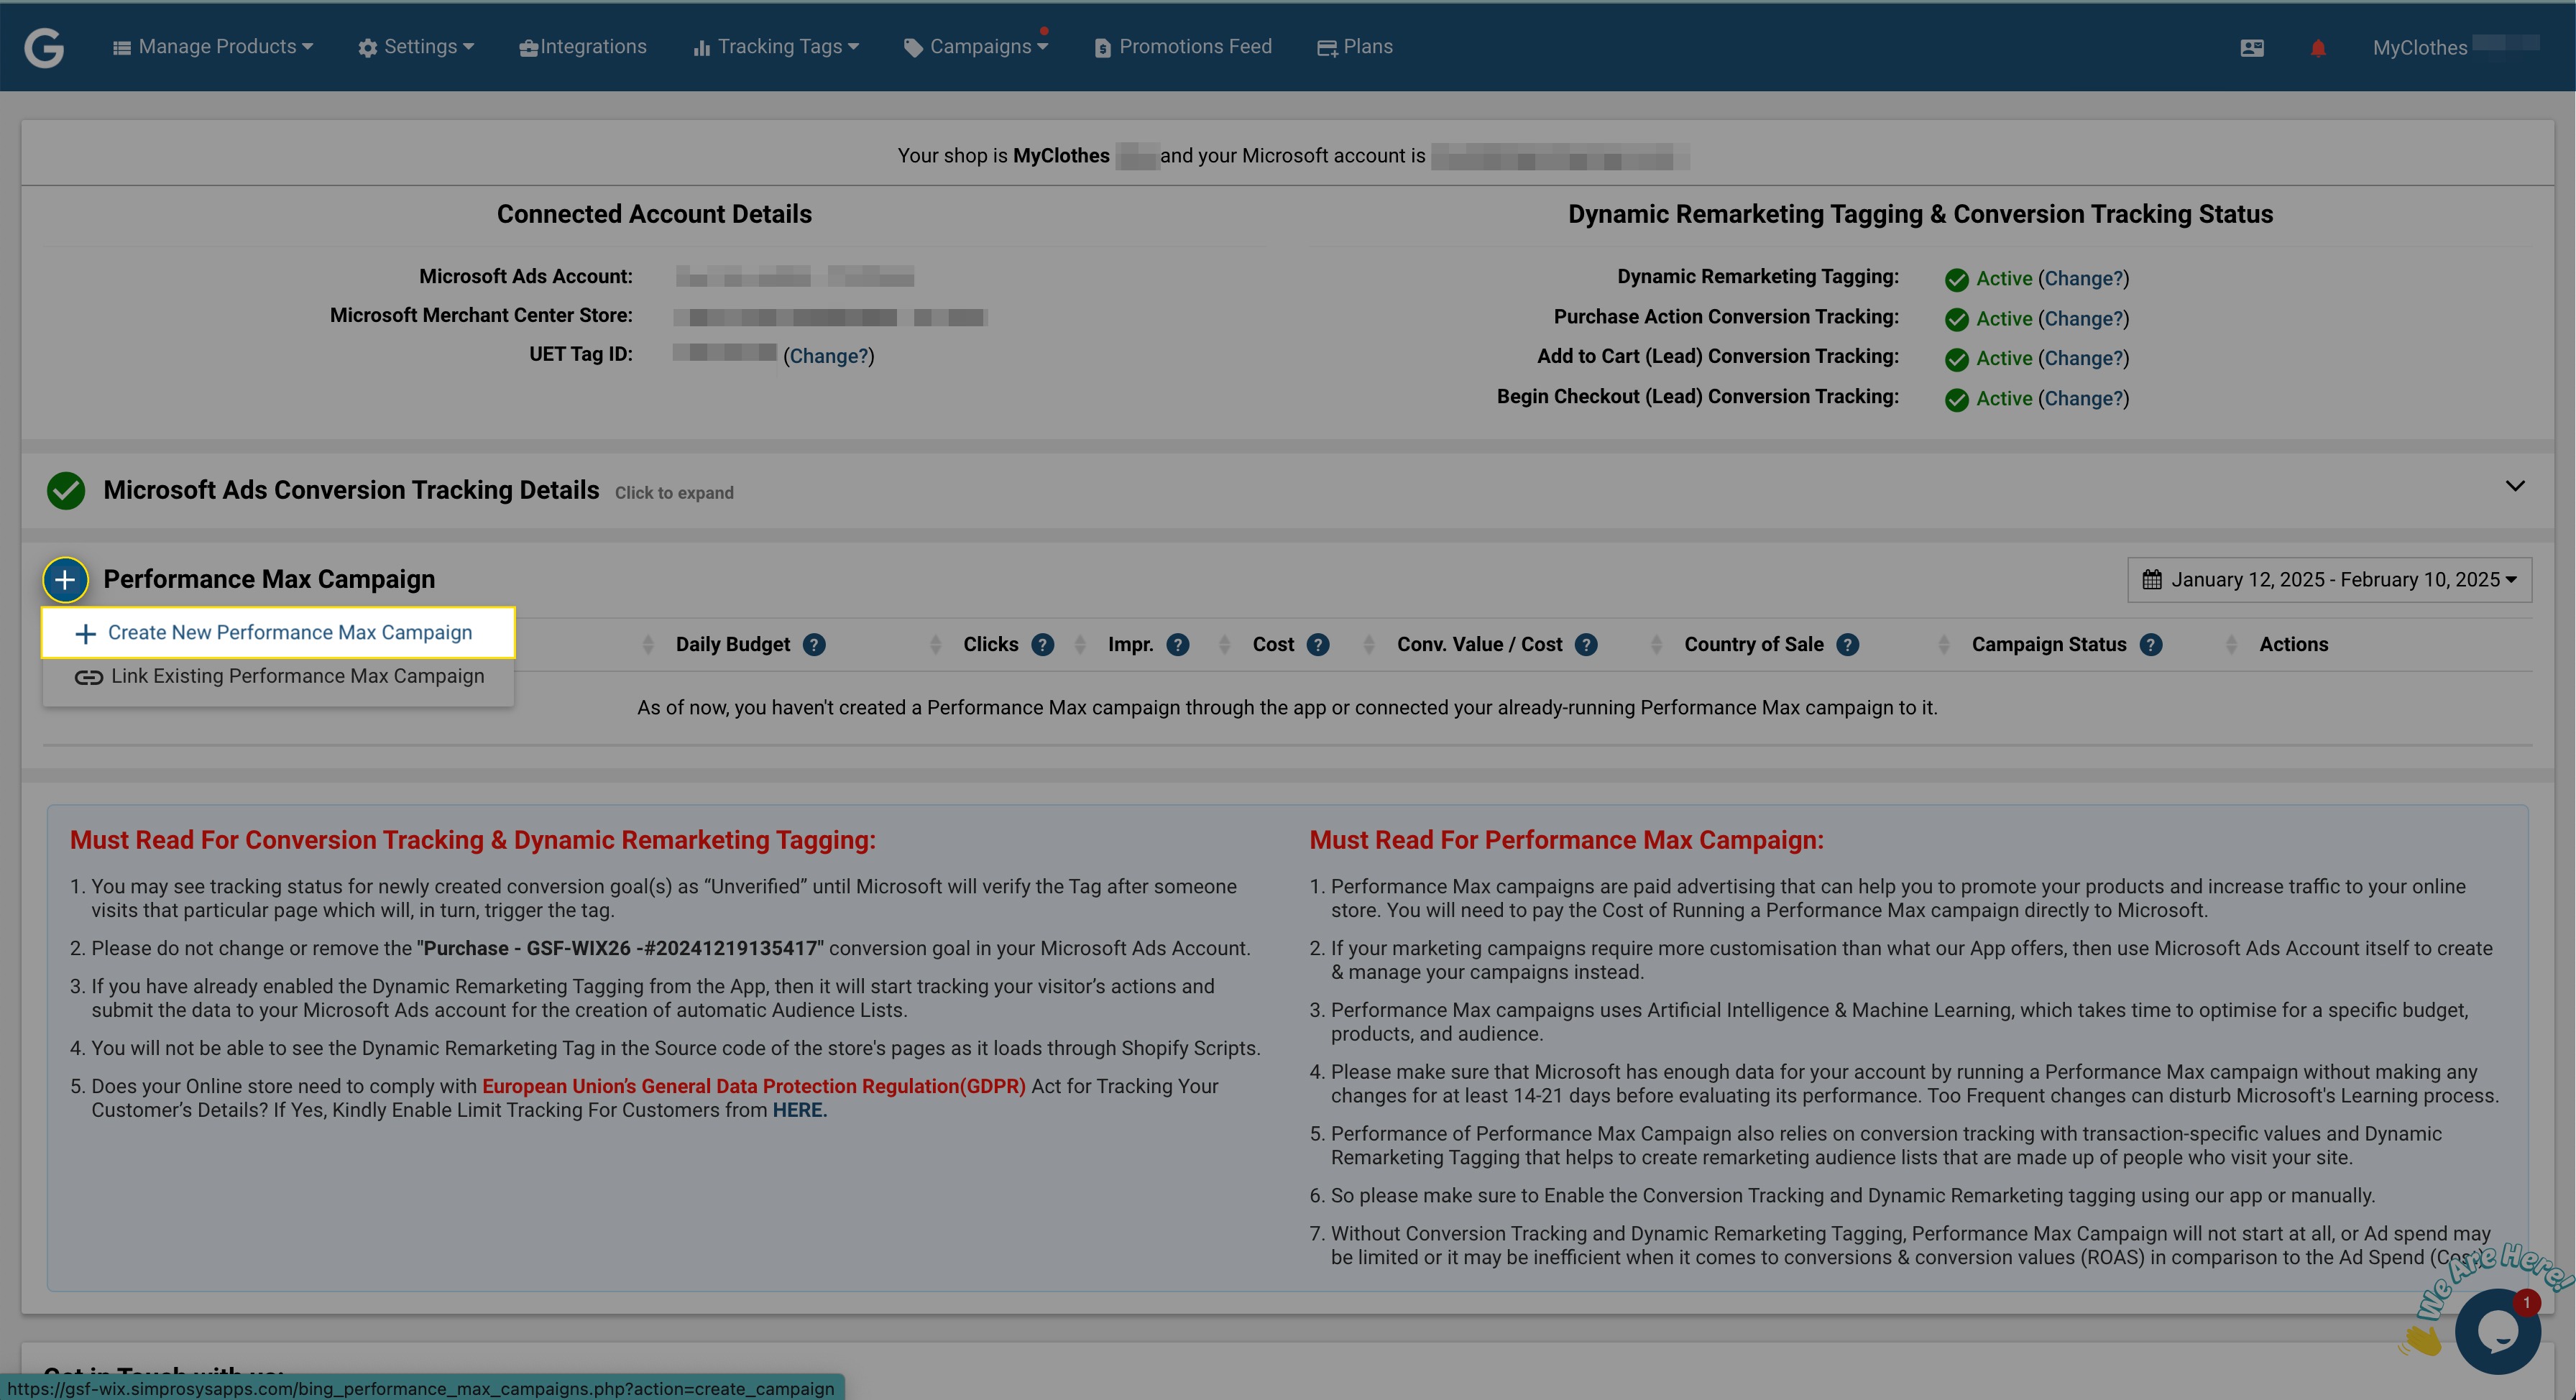This screenshot has height=1400, width=2576.
Task: Click help icon next to Clicks
Action: pos(1042,645)
